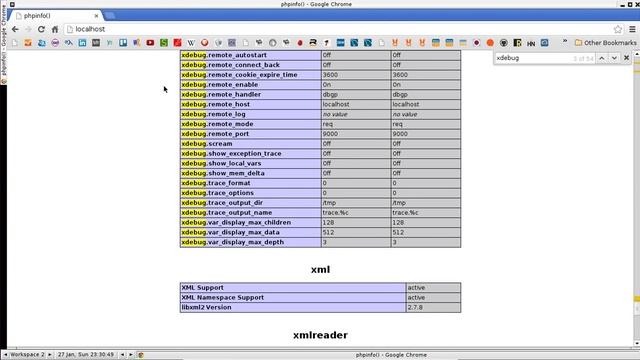Select the xdebug.trace_options directive
This screenshot has height=360, width=640.
pyautogui.click(x=218, y=193)
